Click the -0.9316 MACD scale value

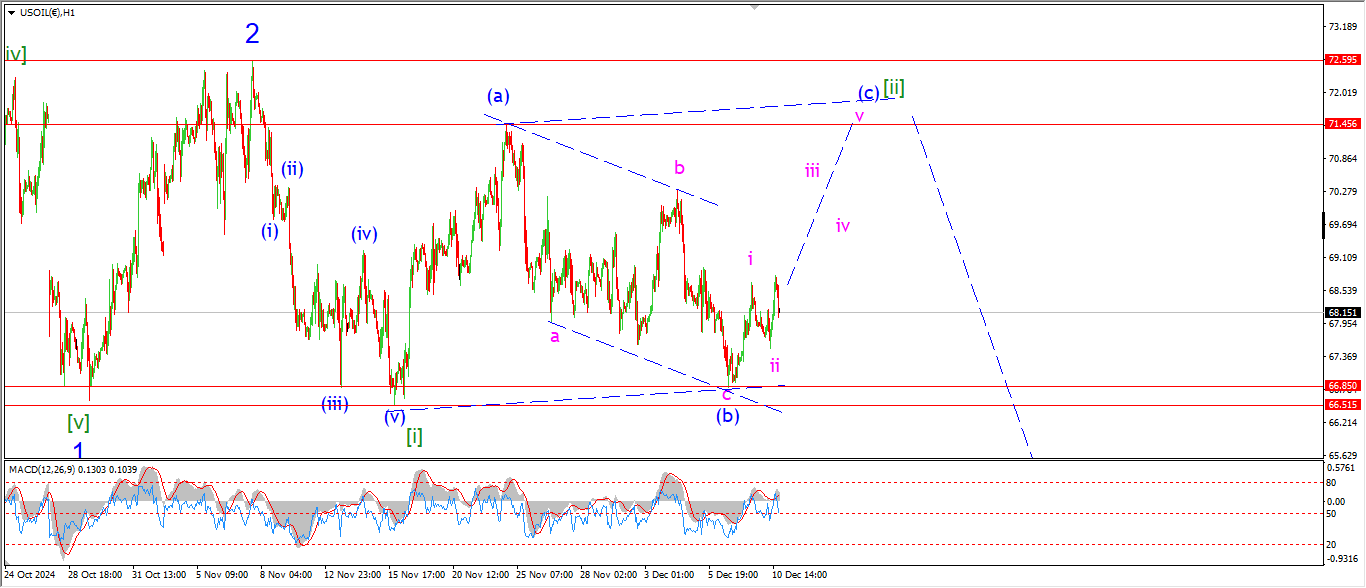1341,559
